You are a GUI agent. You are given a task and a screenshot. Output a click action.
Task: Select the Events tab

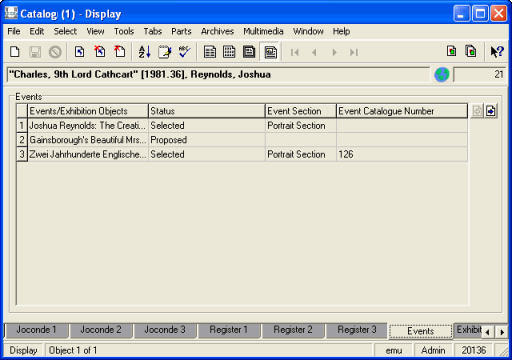click(x=420, y=331)
